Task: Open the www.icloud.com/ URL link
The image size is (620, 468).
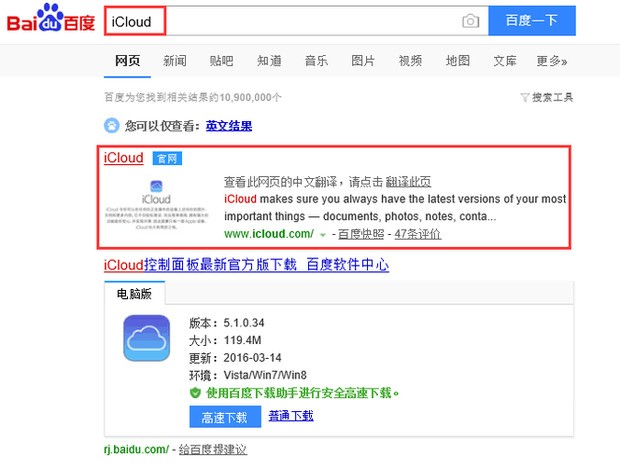Action: (x=269, y=234)
